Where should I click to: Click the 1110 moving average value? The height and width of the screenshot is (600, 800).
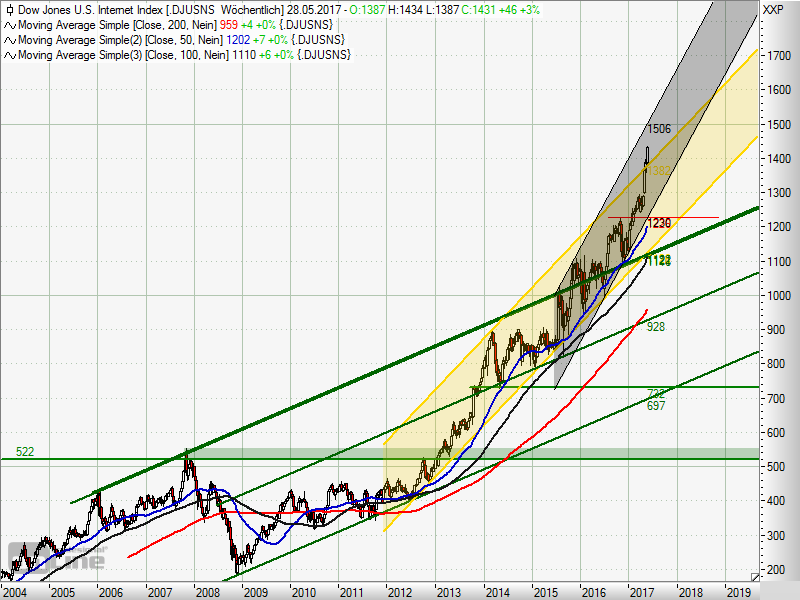[244, 55]
